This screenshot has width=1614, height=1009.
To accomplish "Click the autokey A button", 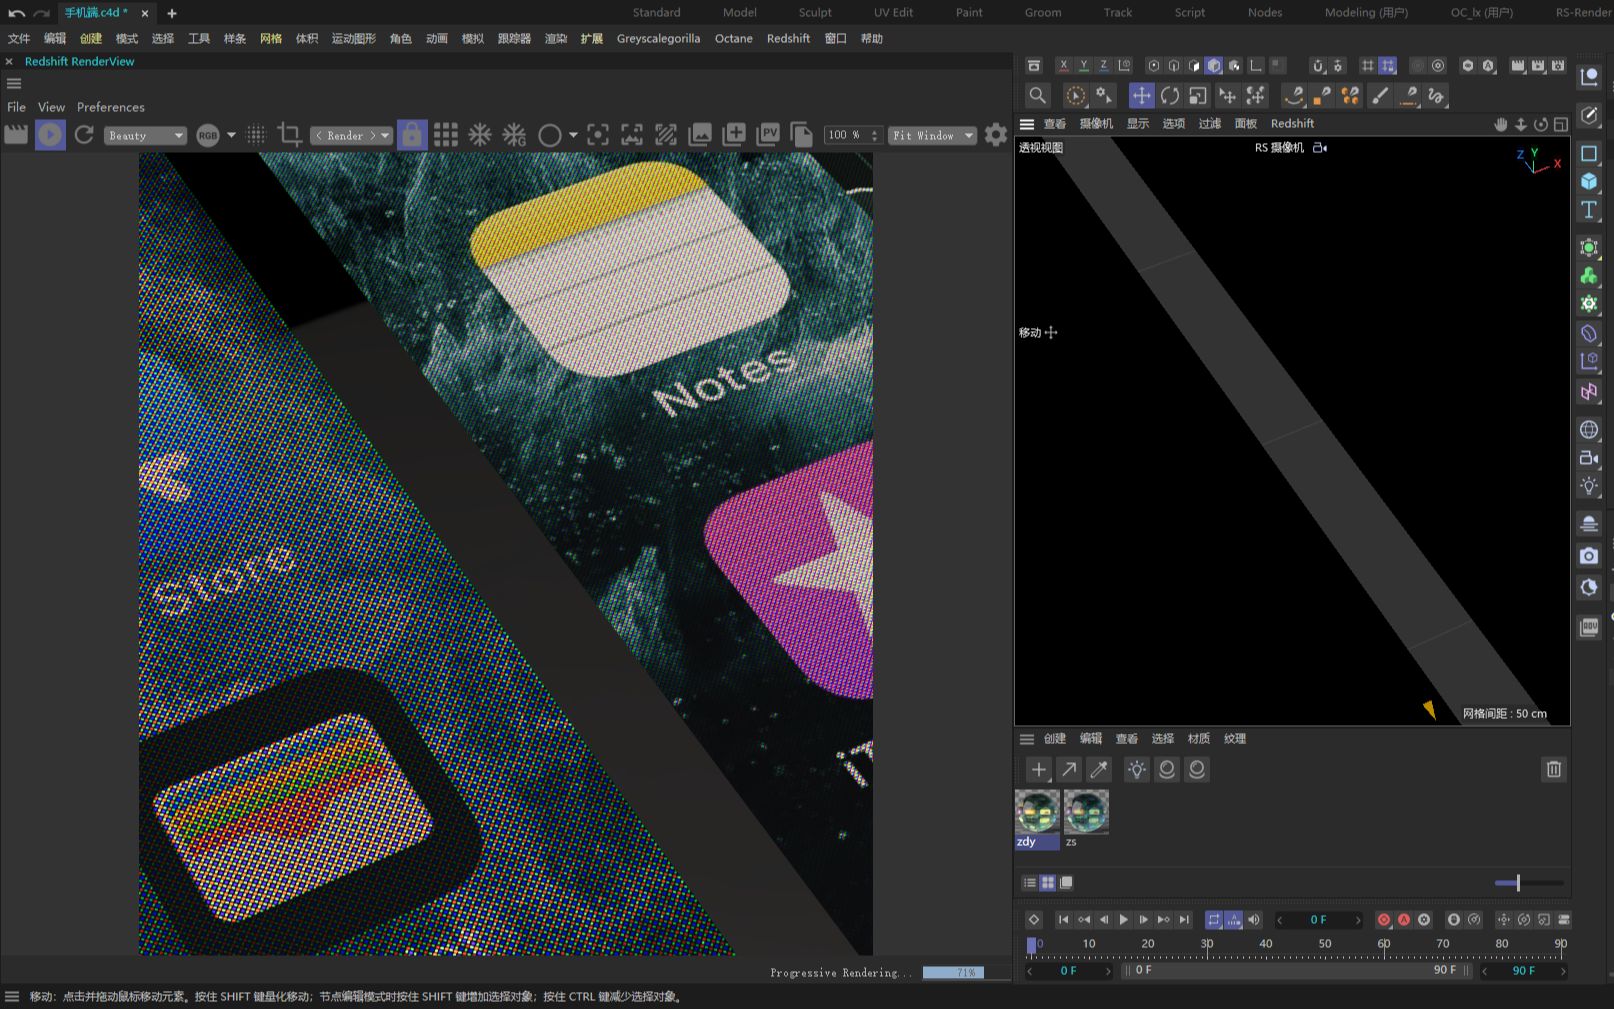I will [x=1404, y=920].
